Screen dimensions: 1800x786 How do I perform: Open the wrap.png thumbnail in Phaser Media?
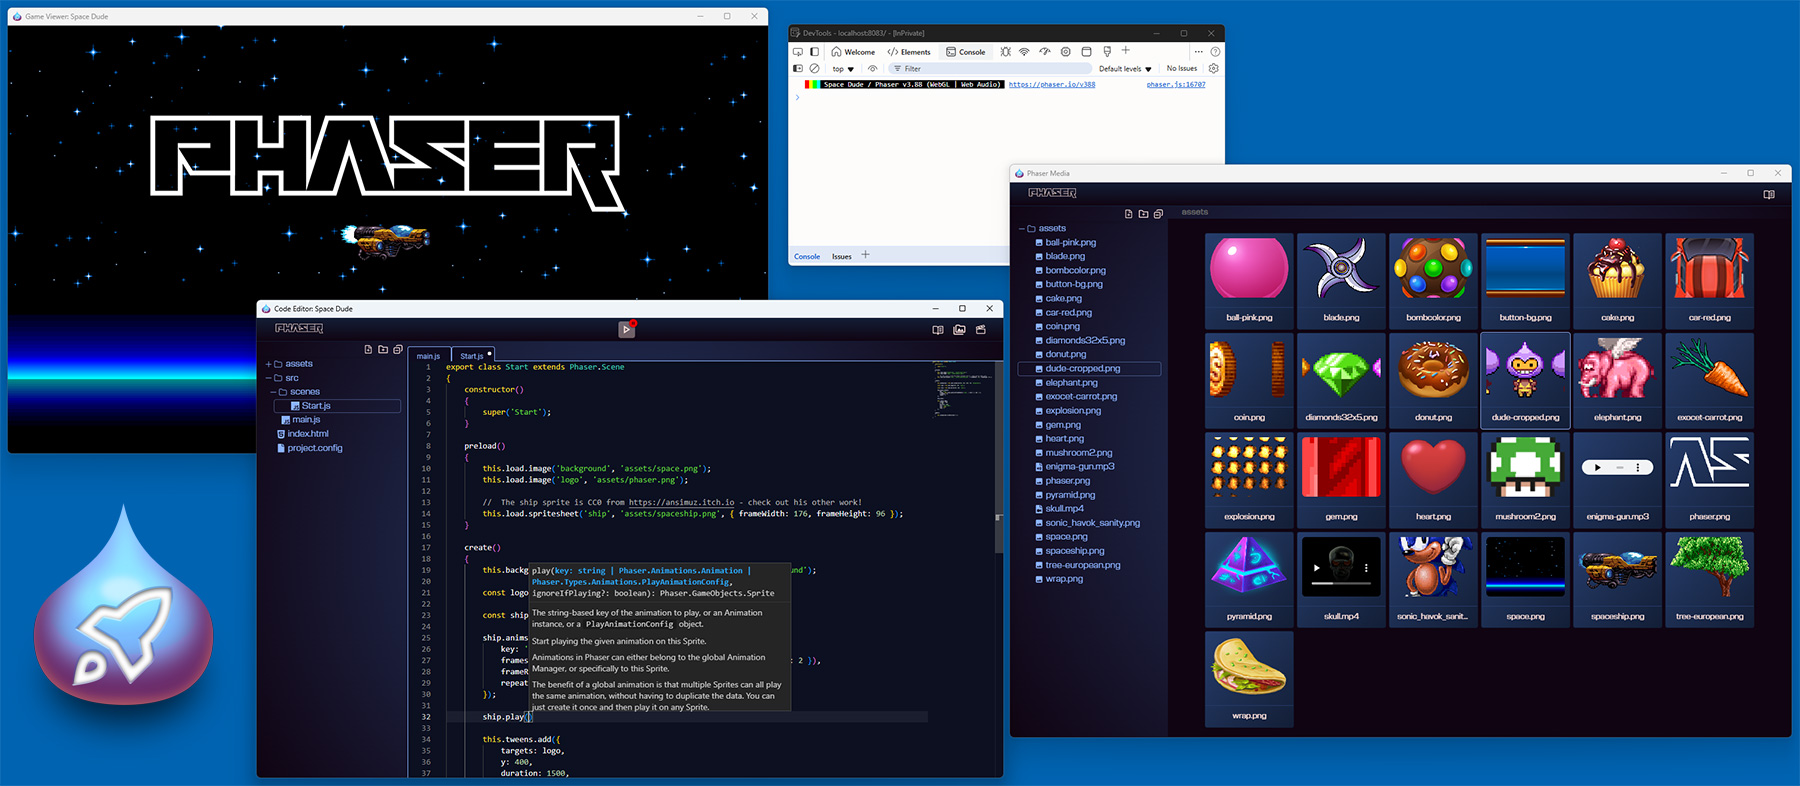(1249, 678)
